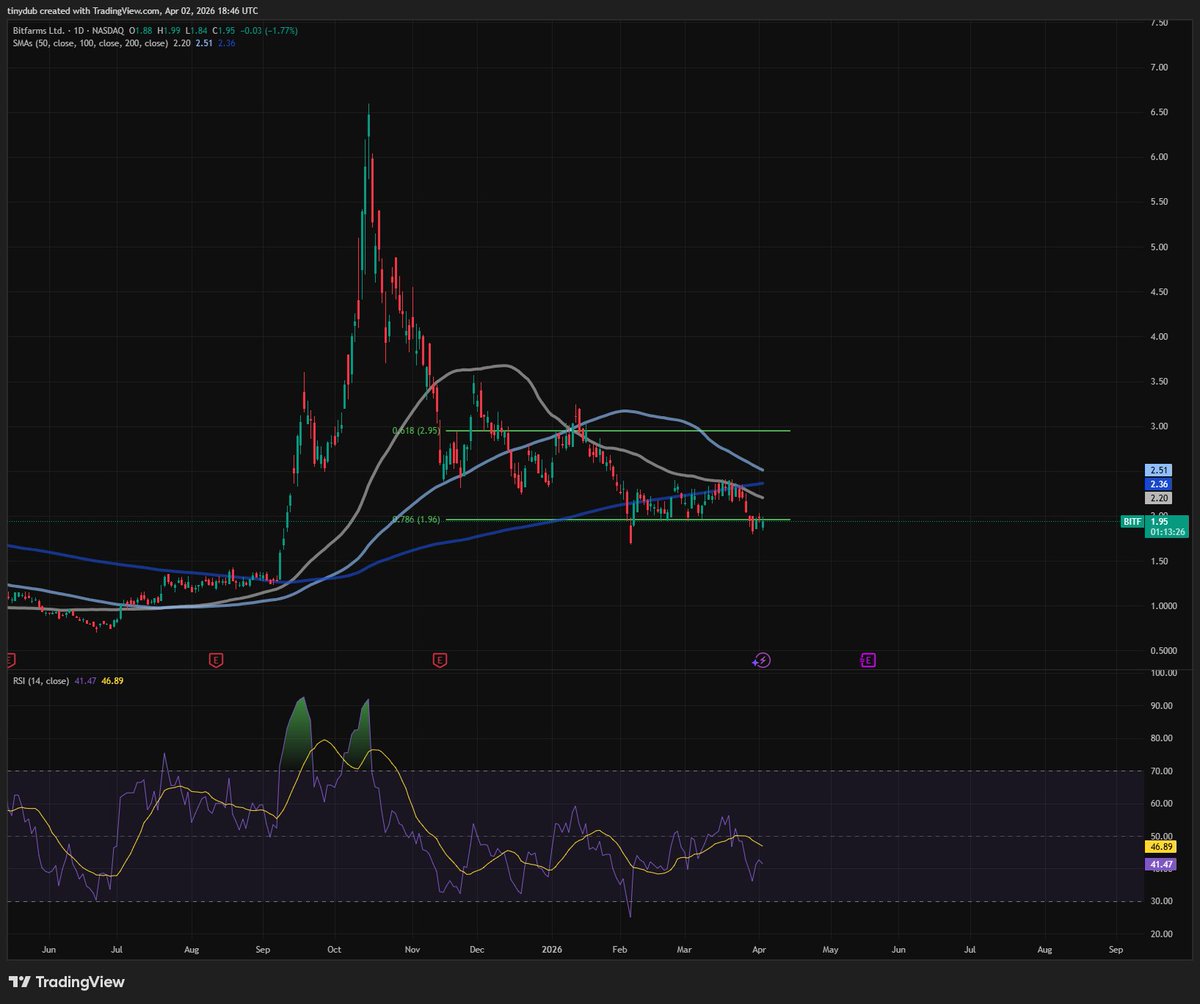The height and width of the screenshot is (1004, 1200).
Task: Click the 5.00 price axis label
Action: click(x=1160, y=247)
